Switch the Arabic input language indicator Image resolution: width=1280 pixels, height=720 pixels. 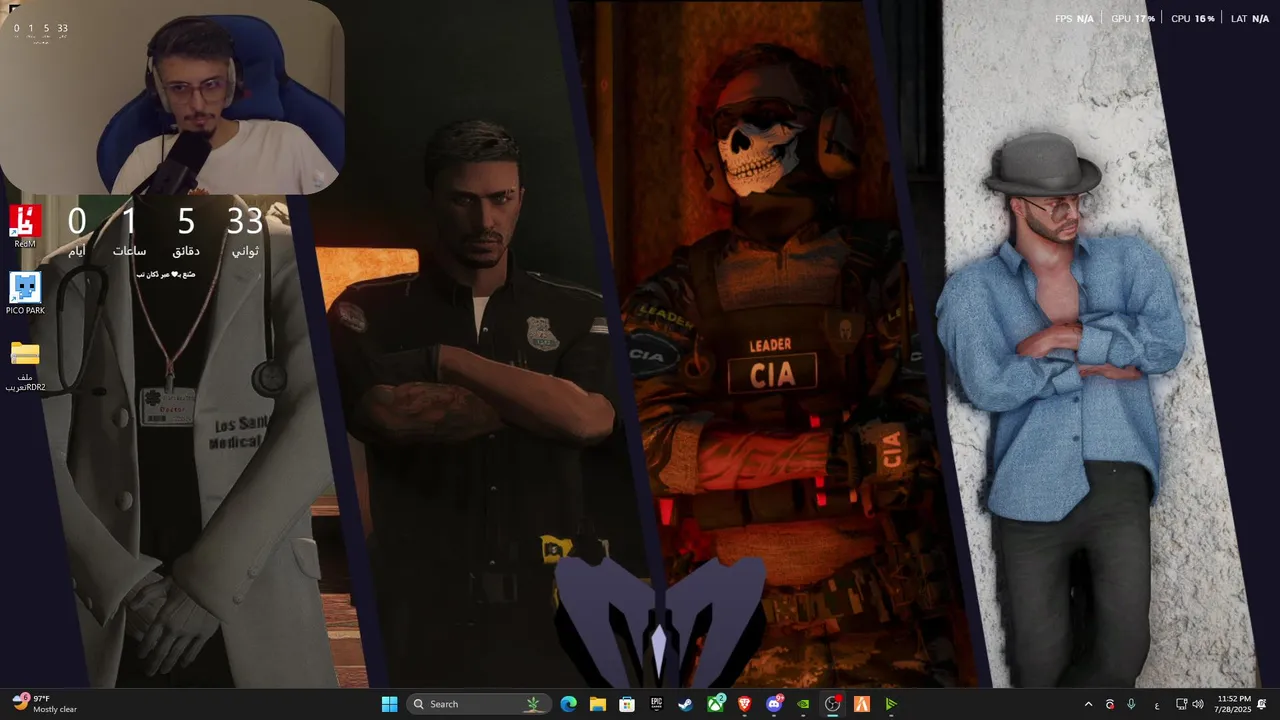coord(1157,705)
